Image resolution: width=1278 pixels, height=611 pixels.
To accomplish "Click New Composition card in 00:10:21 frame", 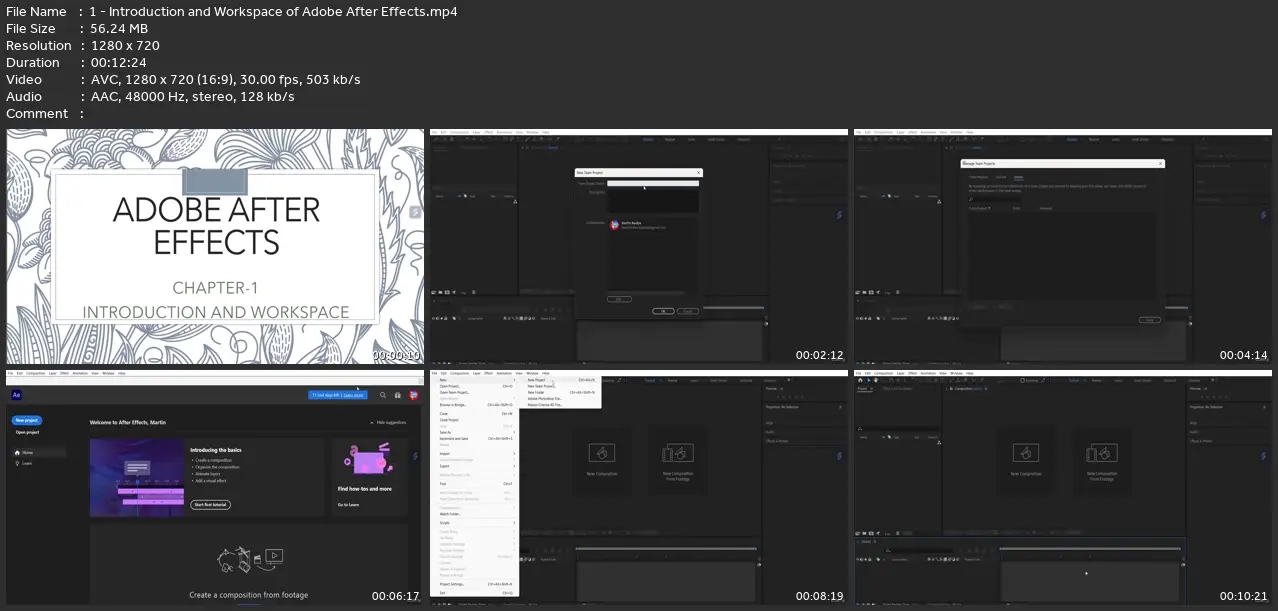I will pos(1026,460).
